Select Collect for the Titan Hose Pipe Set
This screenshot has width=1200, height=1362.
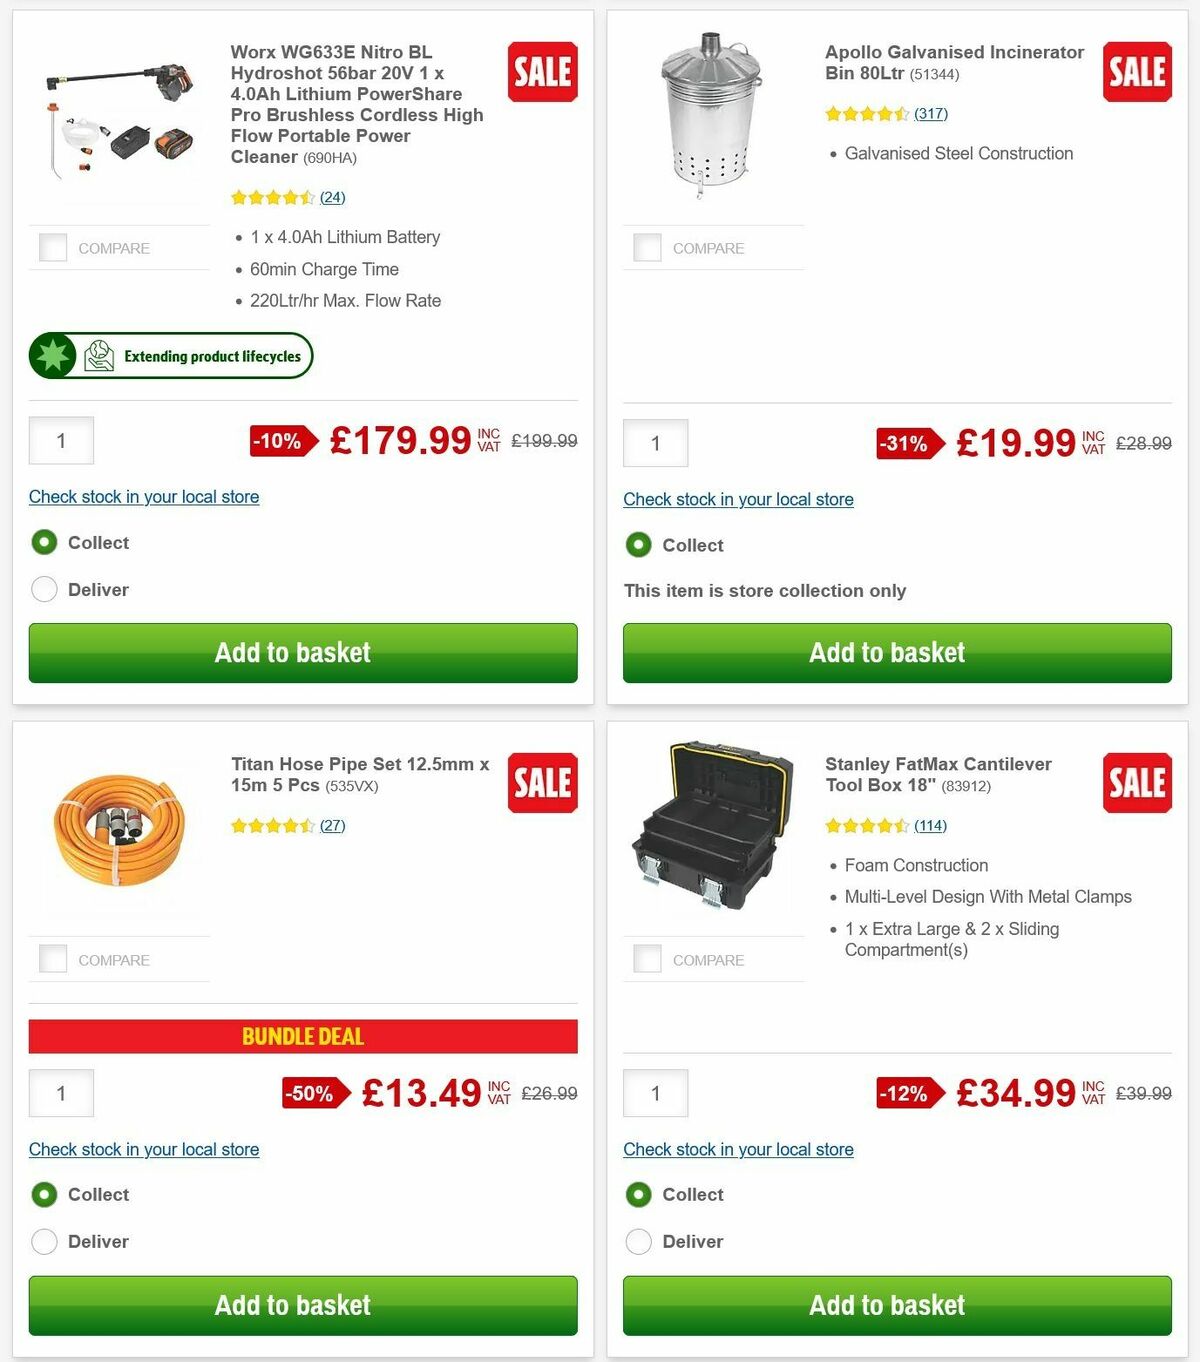(x=44, y=1194)
